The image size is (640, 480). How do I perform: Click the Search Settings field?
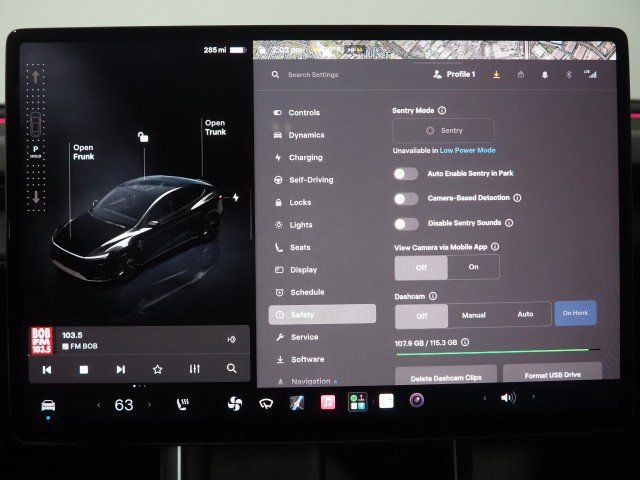coord(313,75)
